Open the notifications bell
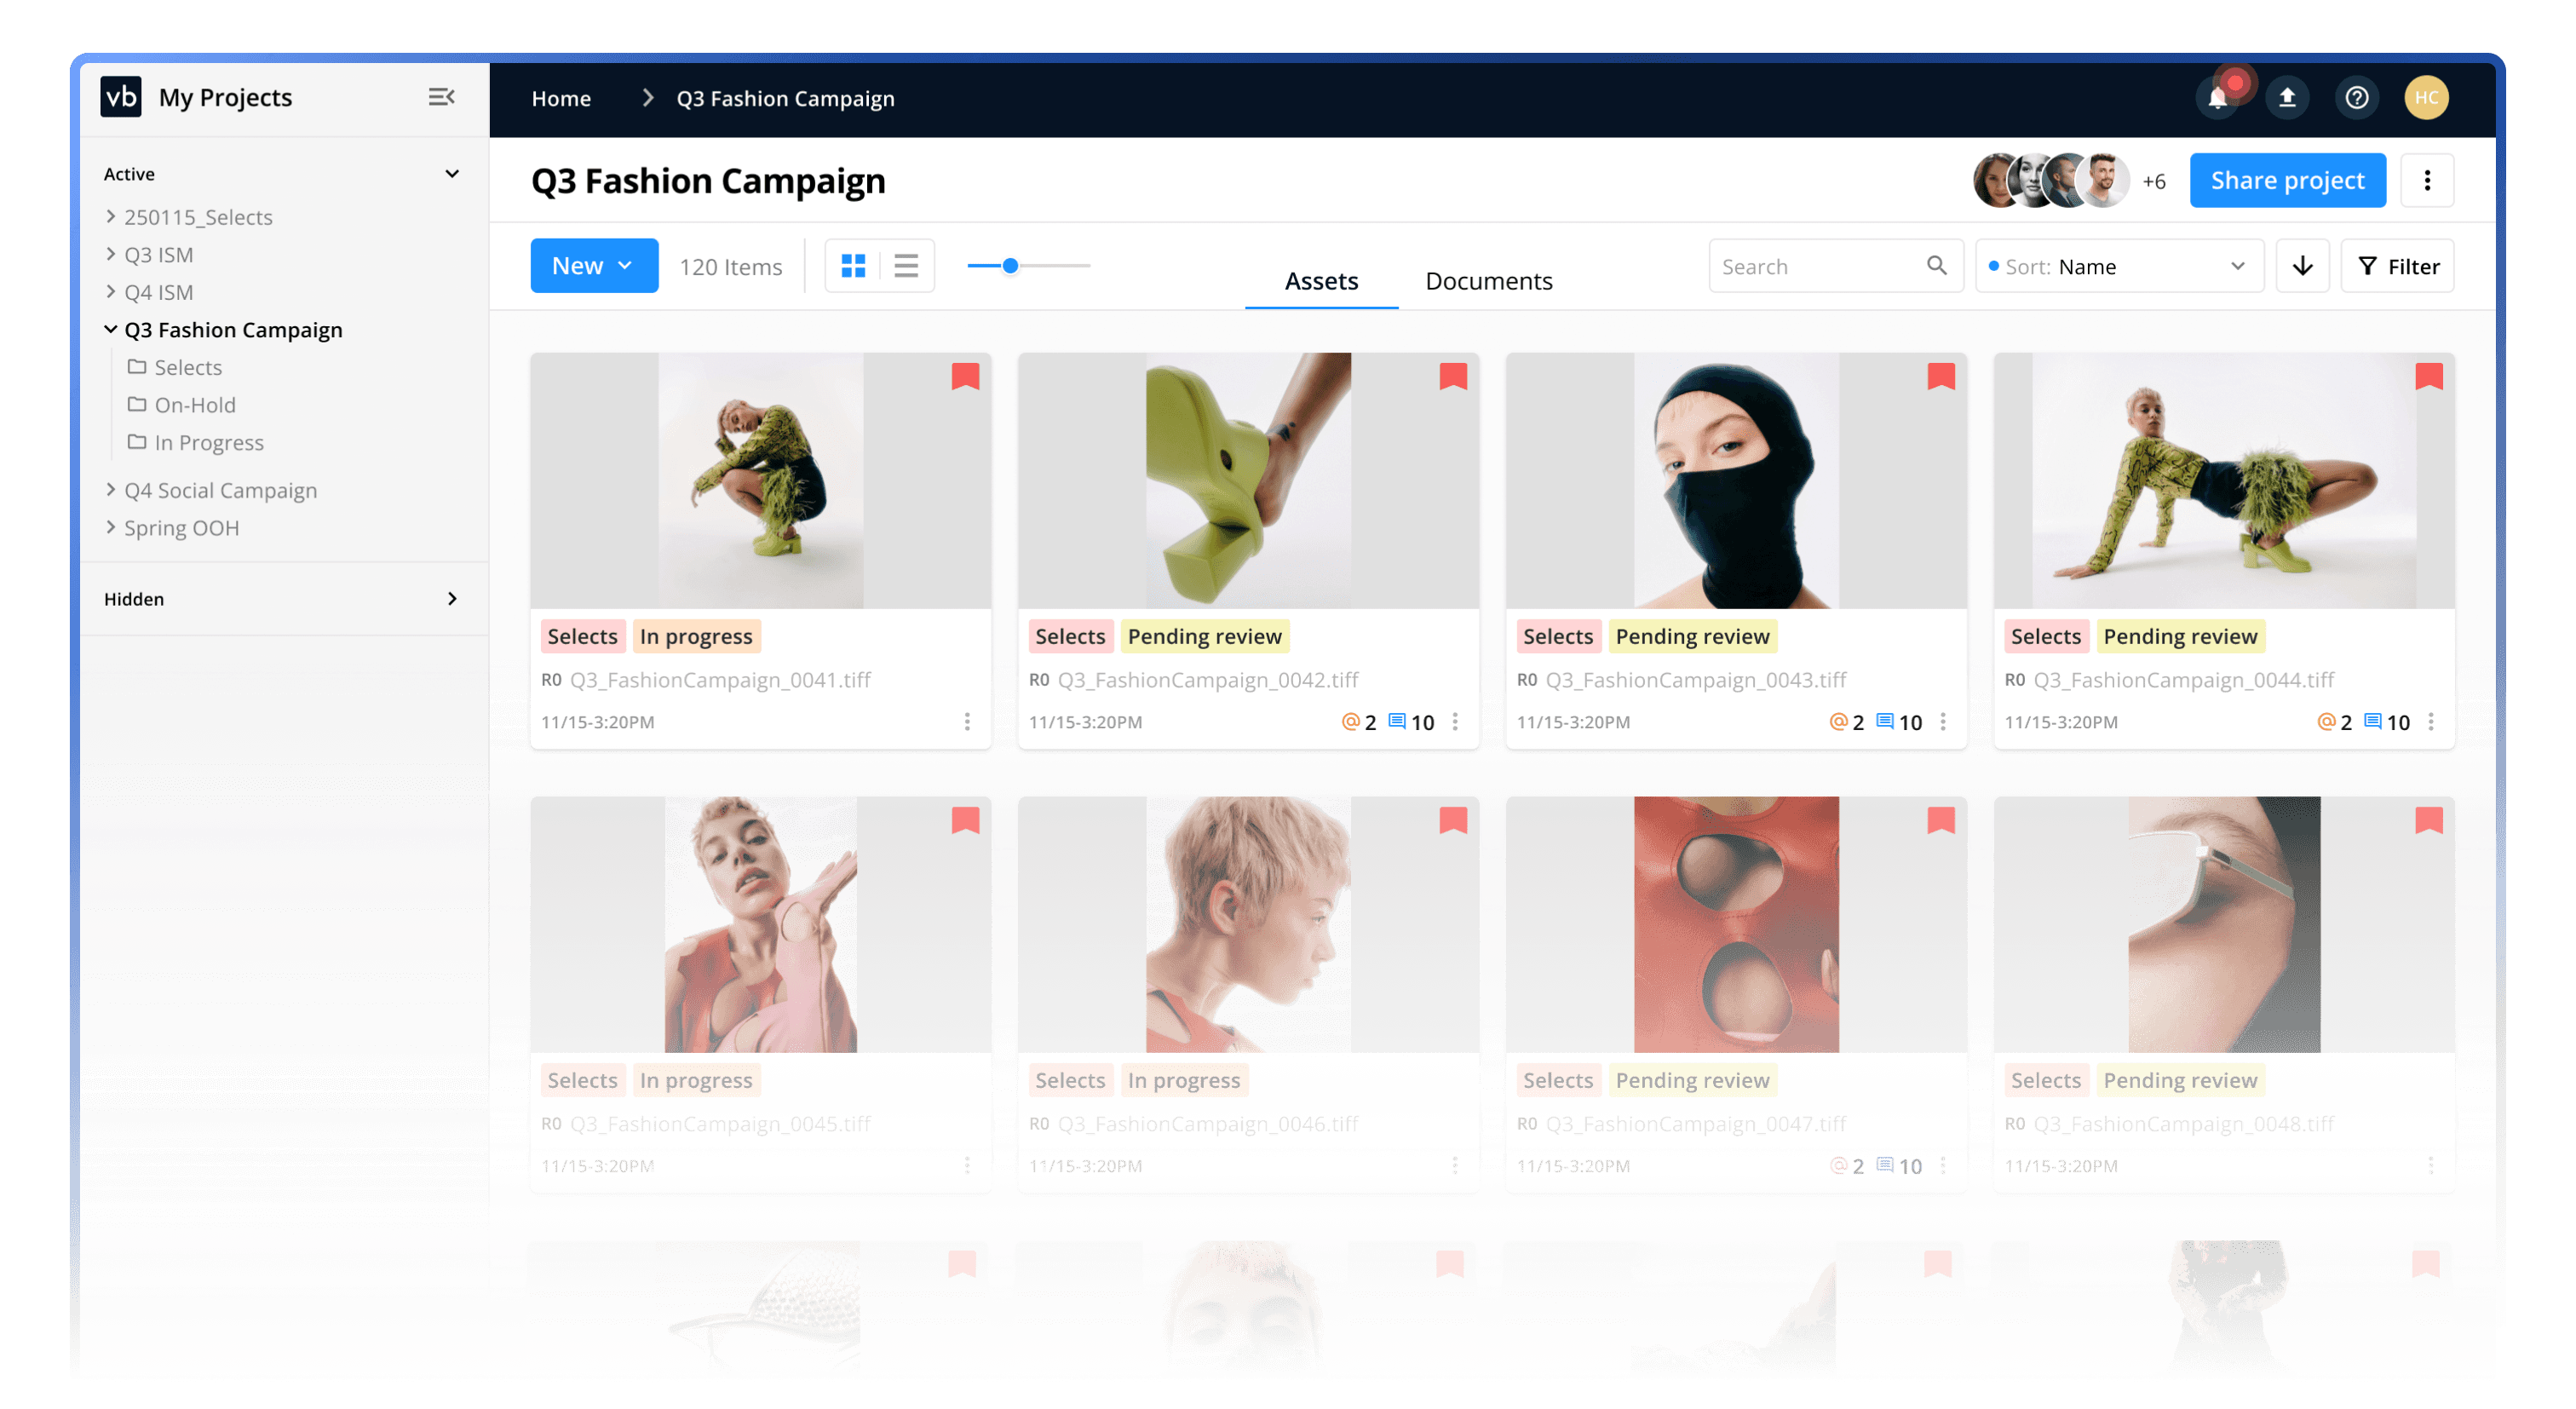The width and height of the screenshot is (2576, 1409). coord(2217,98)
